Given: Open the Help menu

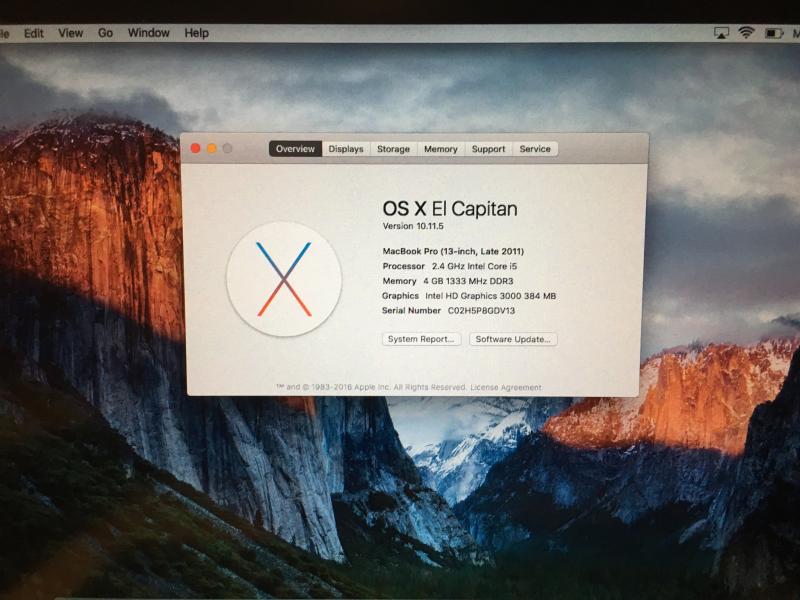Looking at the screenshot, I should pos(196,33).
